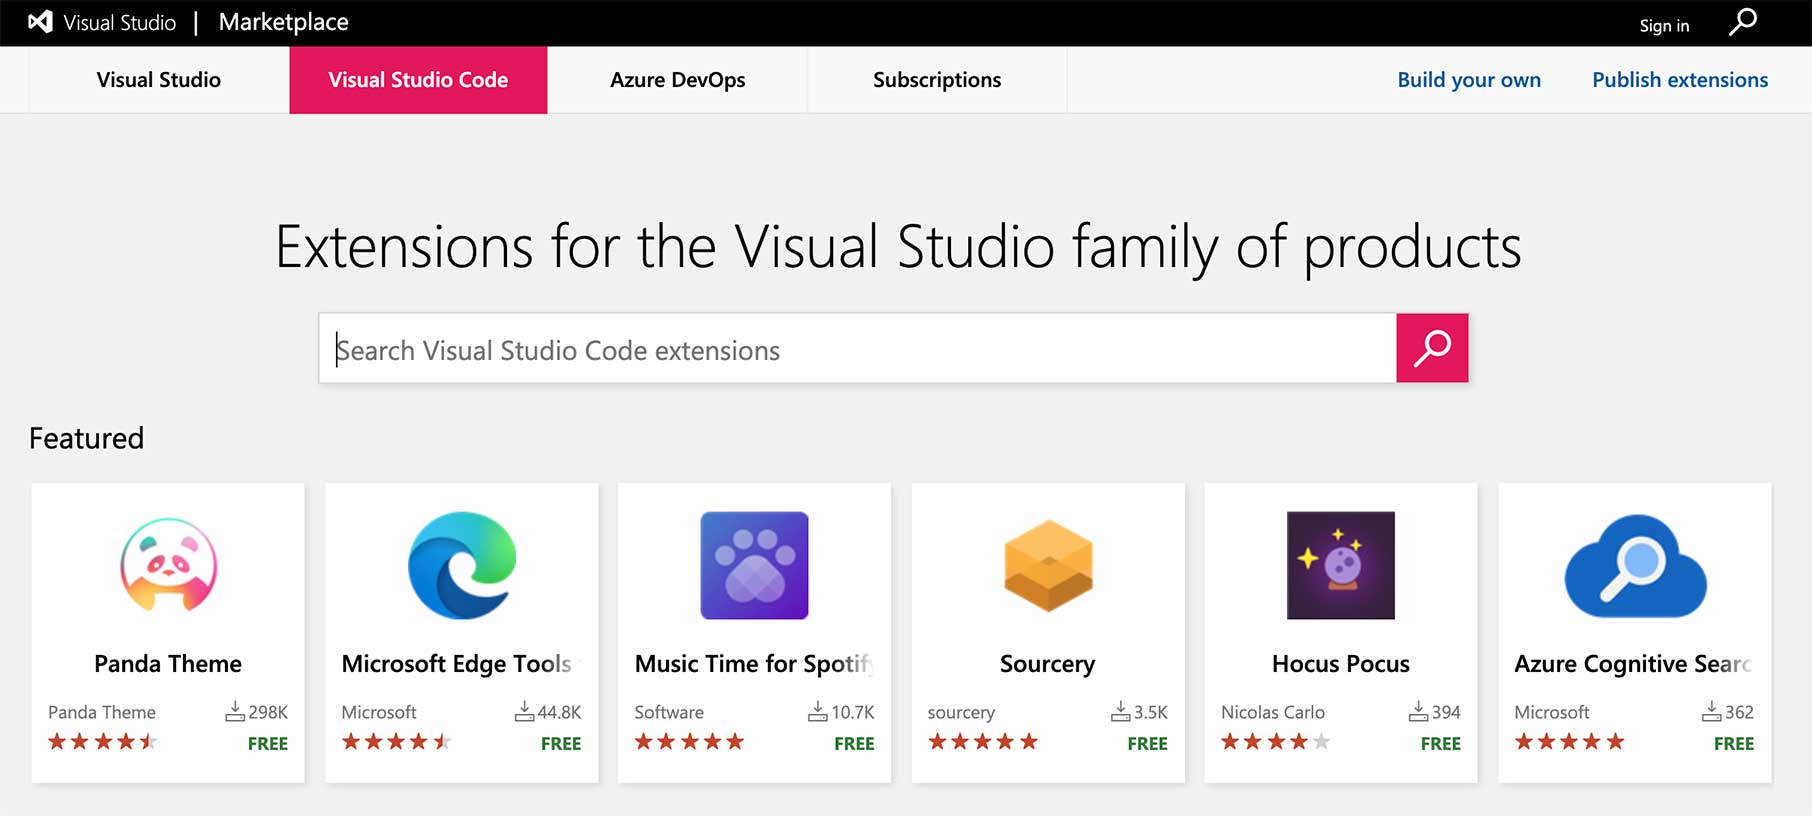
Task: Open the Sourcery extension title
Action: [1048, 664]
